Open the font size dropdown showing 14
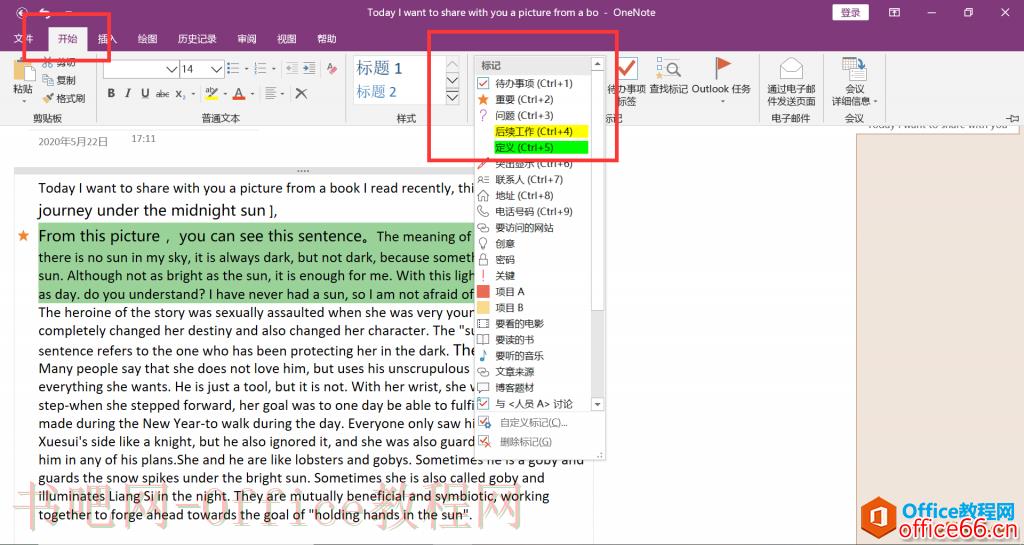The width and height of the screenshot is (1024, 545). pyautogui.click(x=217, y=69)
